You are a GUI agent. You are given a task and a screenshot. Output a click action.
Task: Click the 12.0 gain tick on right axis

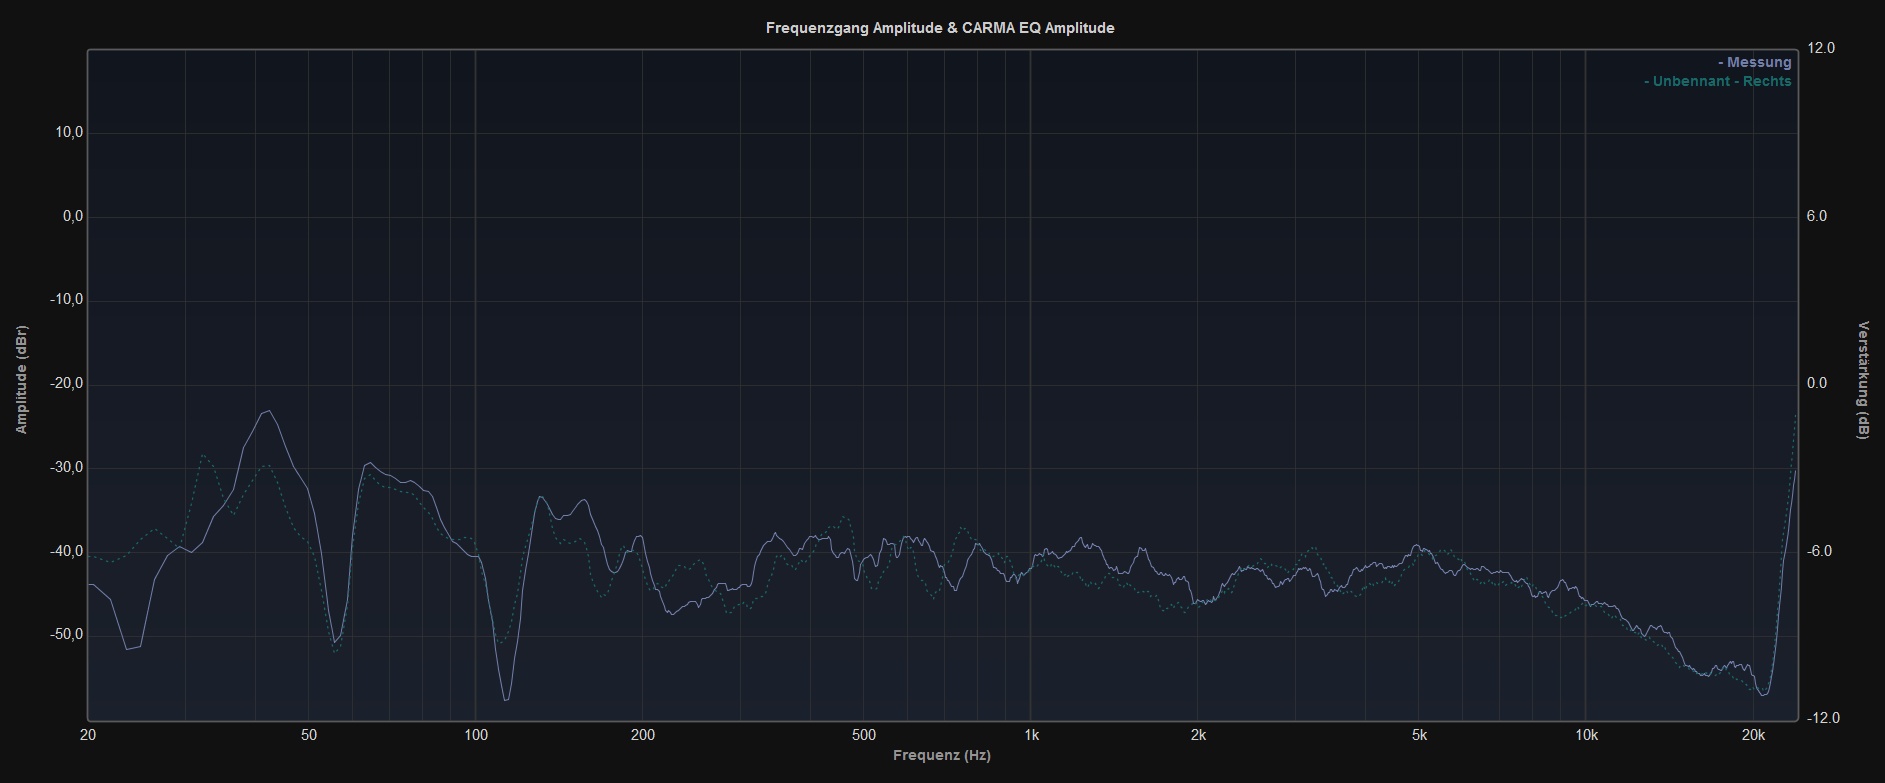pyautogui.click(x=1821, y=48)
